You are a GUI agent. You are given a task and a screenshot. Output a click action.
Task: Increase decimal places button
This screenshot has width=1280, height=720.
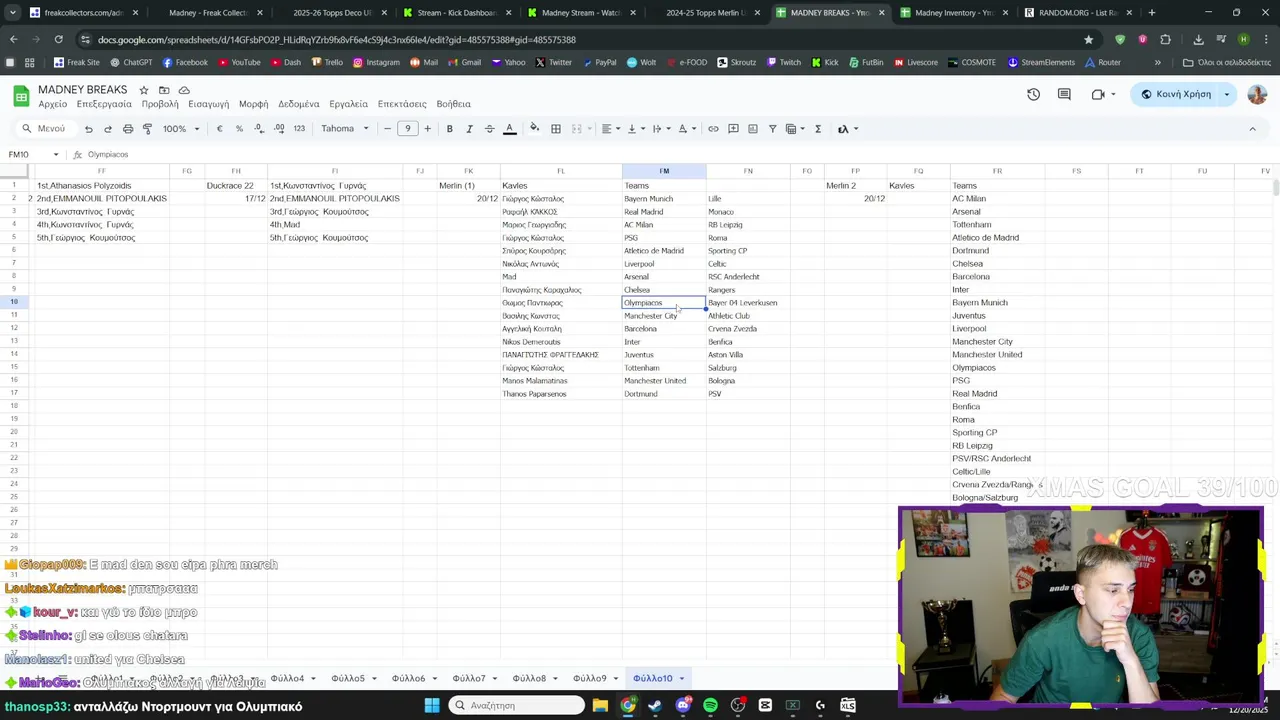pyautogui.click(x=279, y=129)
